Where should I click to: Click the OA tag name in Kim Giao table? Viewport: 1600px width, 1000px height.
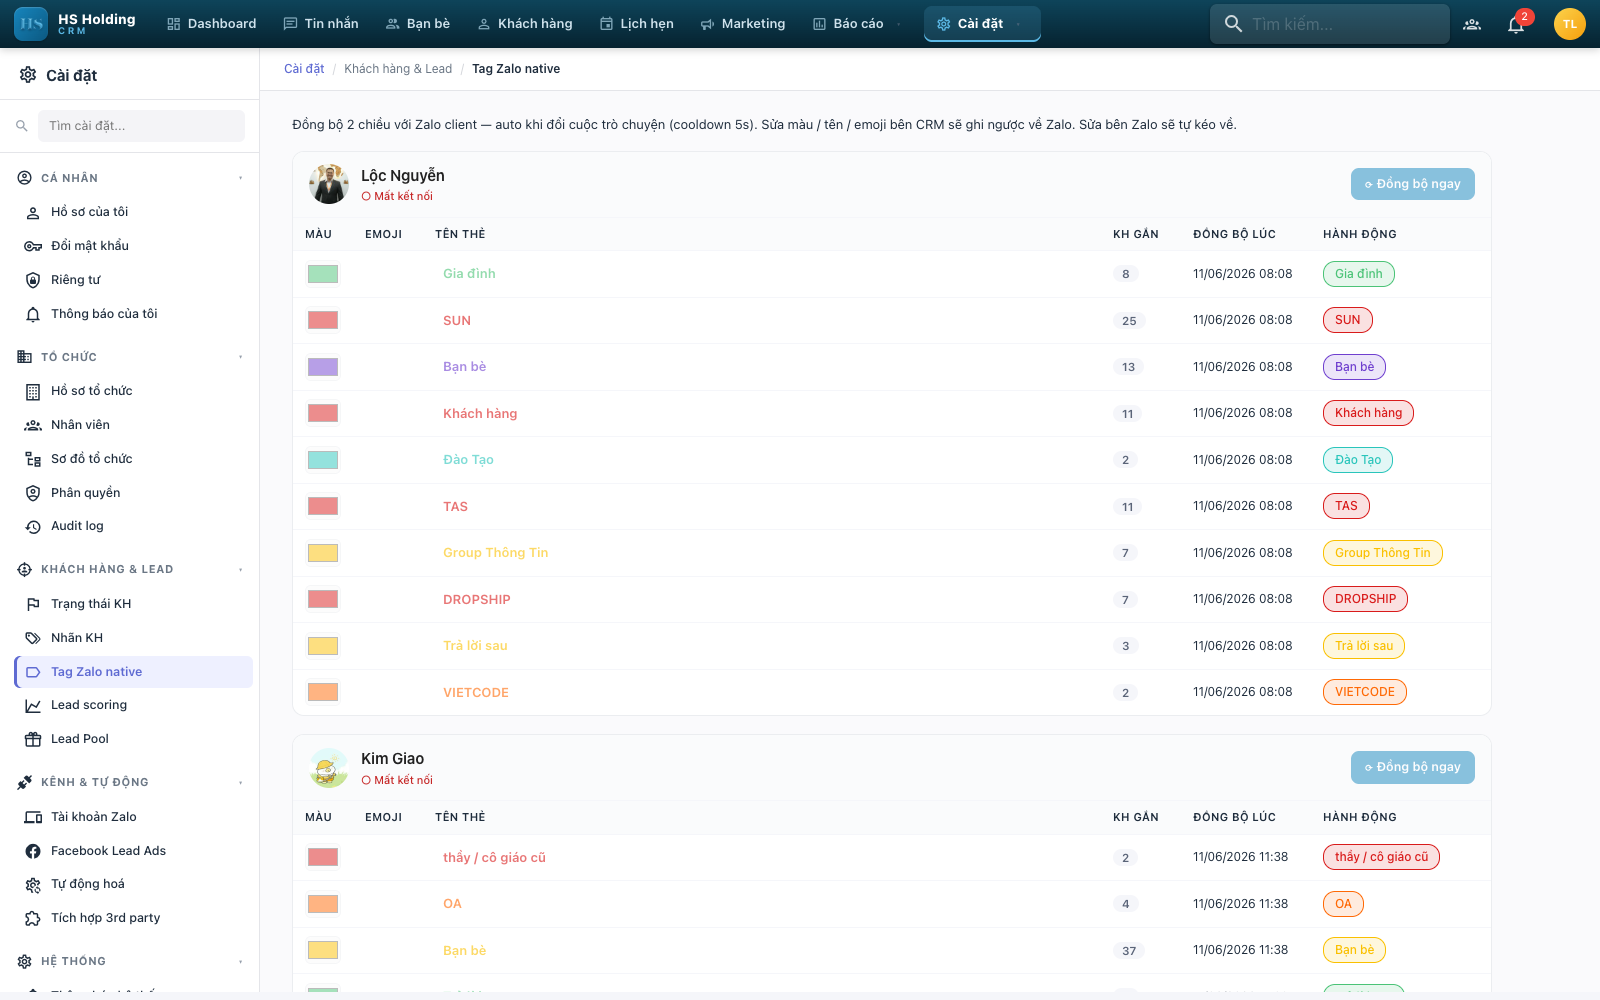[x=452, y=904]
